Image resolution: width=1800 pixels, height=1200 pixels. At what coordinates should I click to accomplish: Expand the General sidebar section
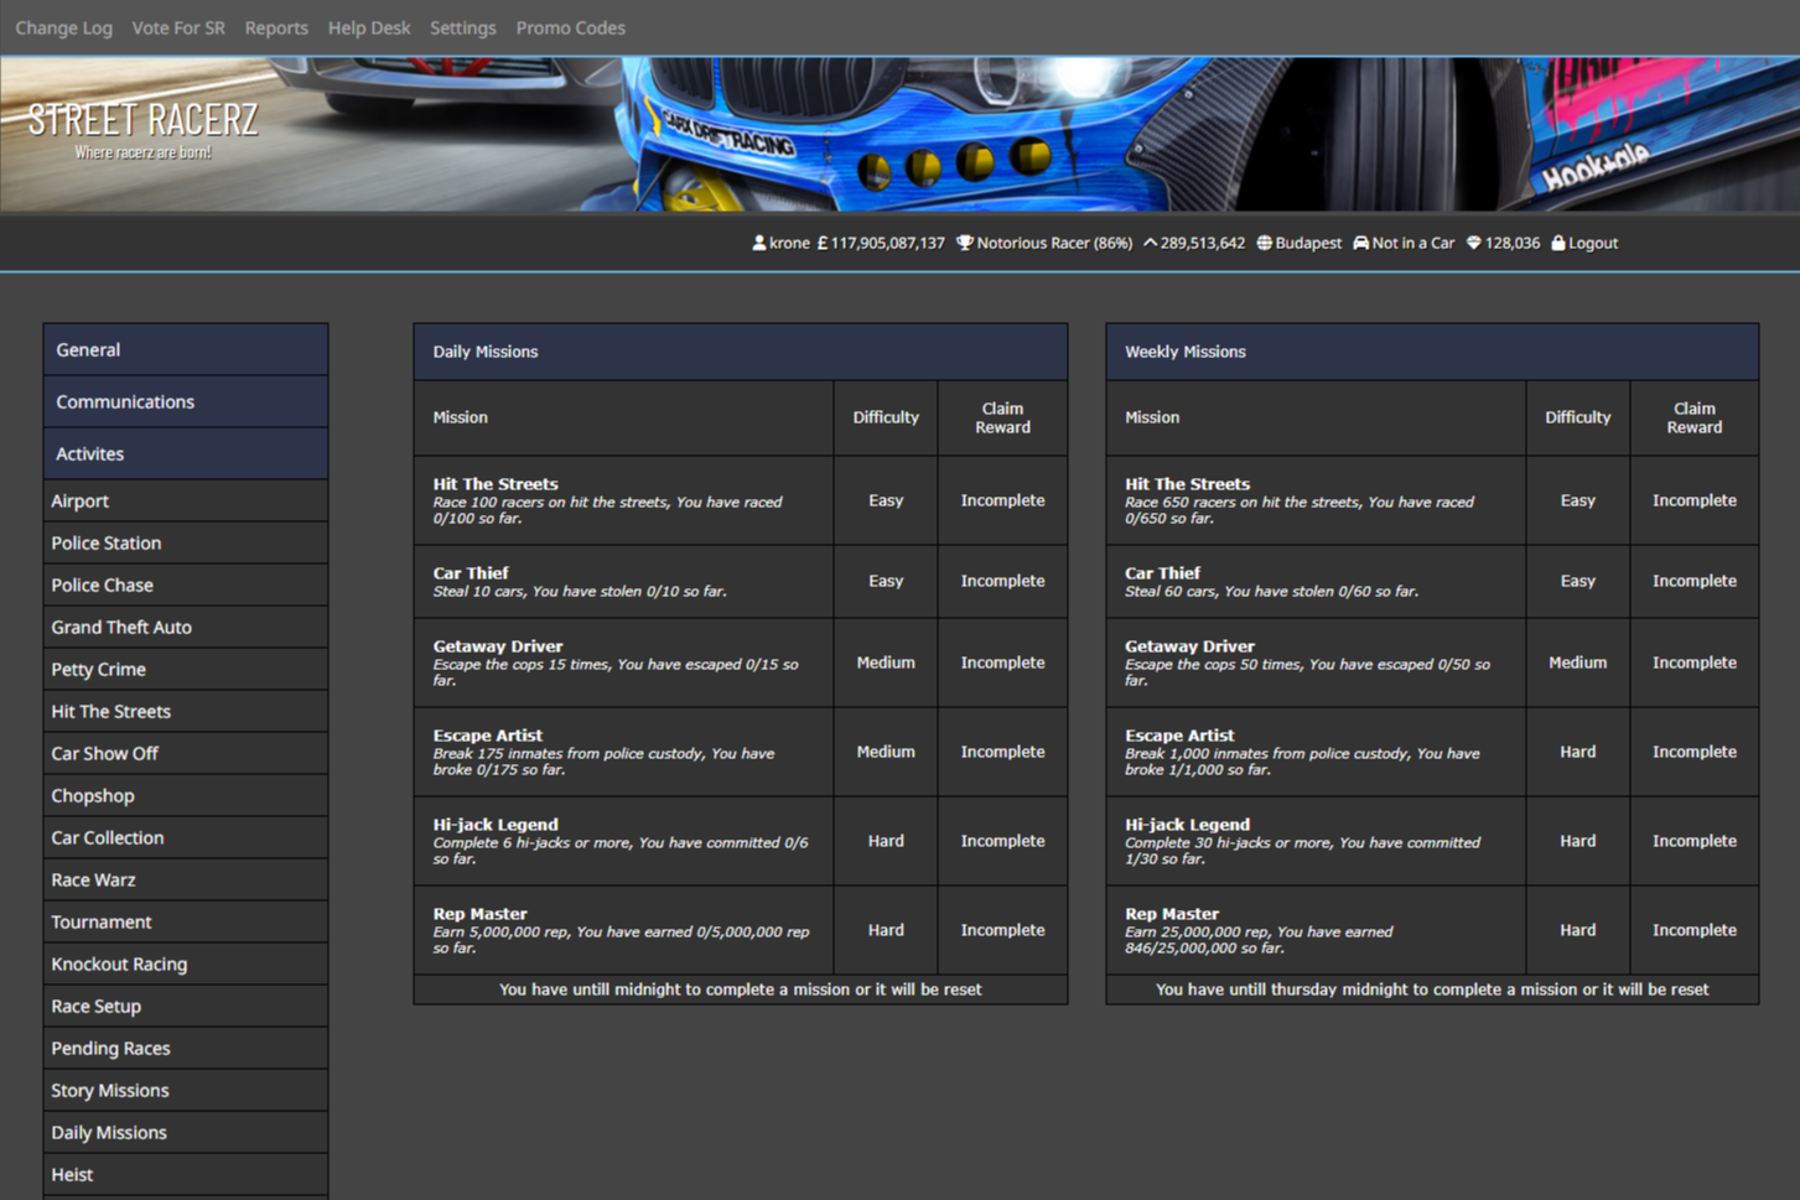pos(186,350)
